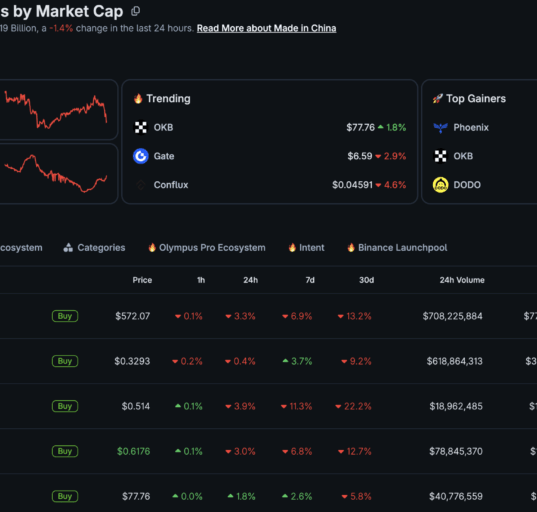Sort table by the Price column

142,280
